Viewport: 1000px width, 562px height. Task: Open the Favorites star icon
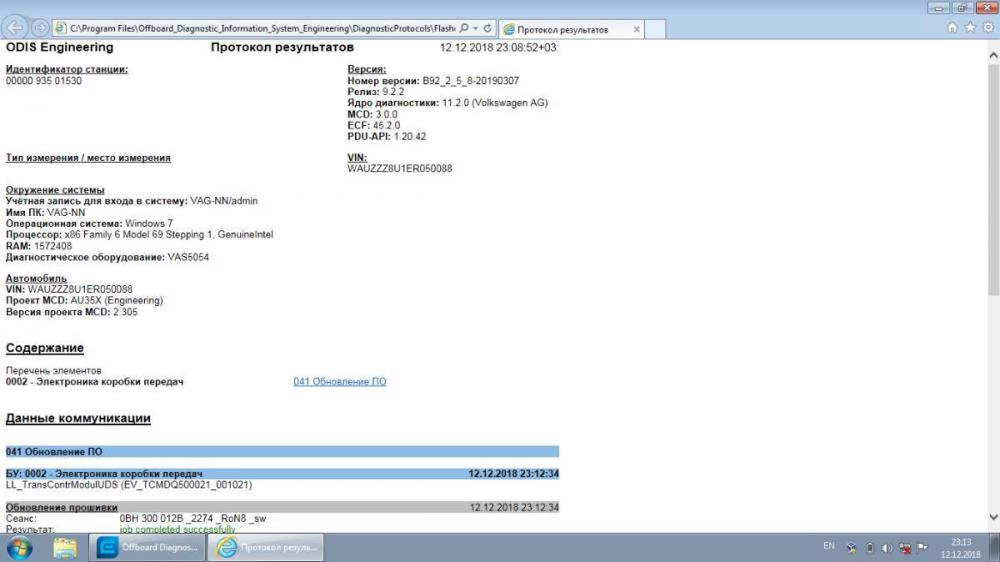coord(969,29)
